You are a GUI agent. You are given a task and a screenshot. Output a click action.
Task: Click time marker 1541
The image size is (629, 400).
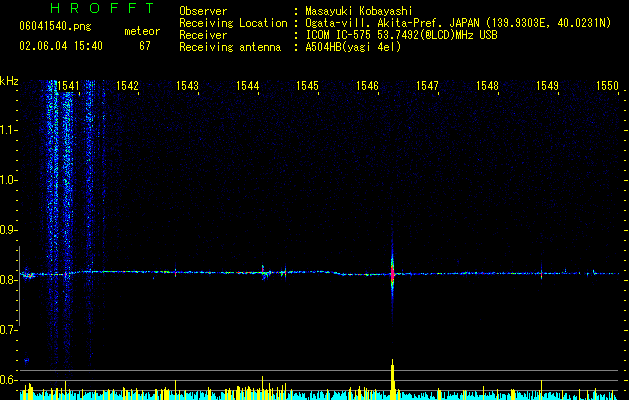tap(68, 86)
